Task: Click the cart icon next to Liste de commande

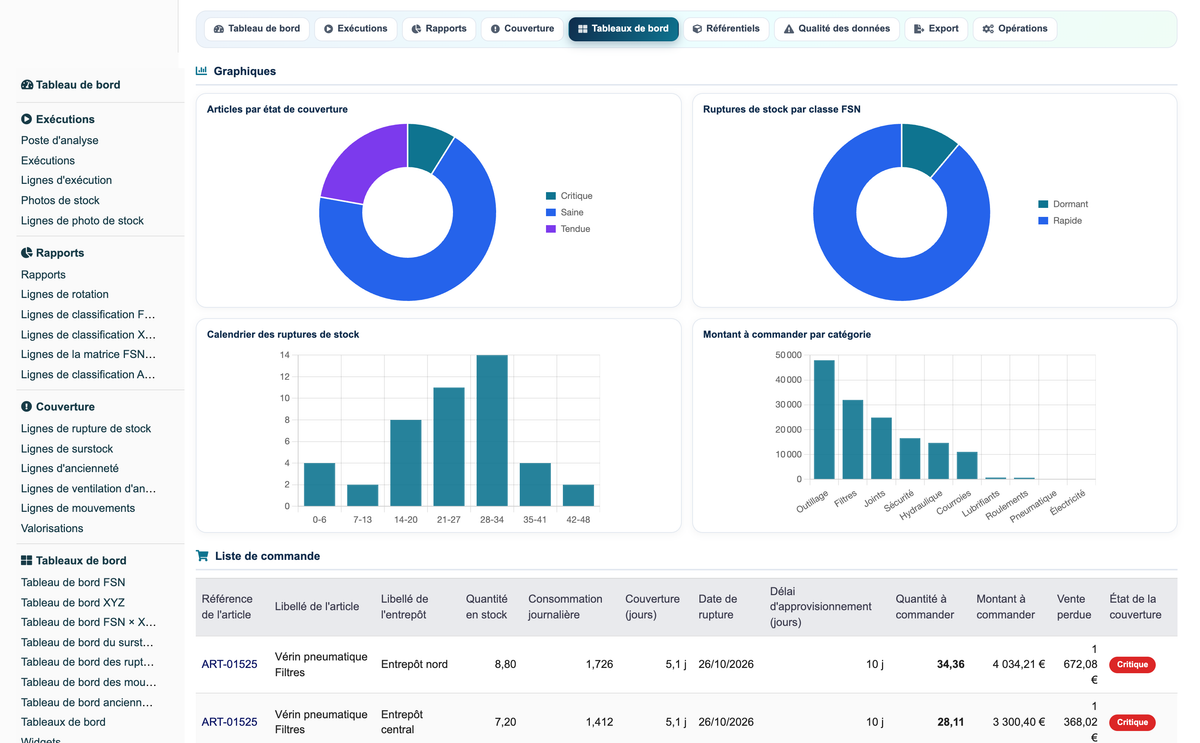Action: (x=202, y=556)
